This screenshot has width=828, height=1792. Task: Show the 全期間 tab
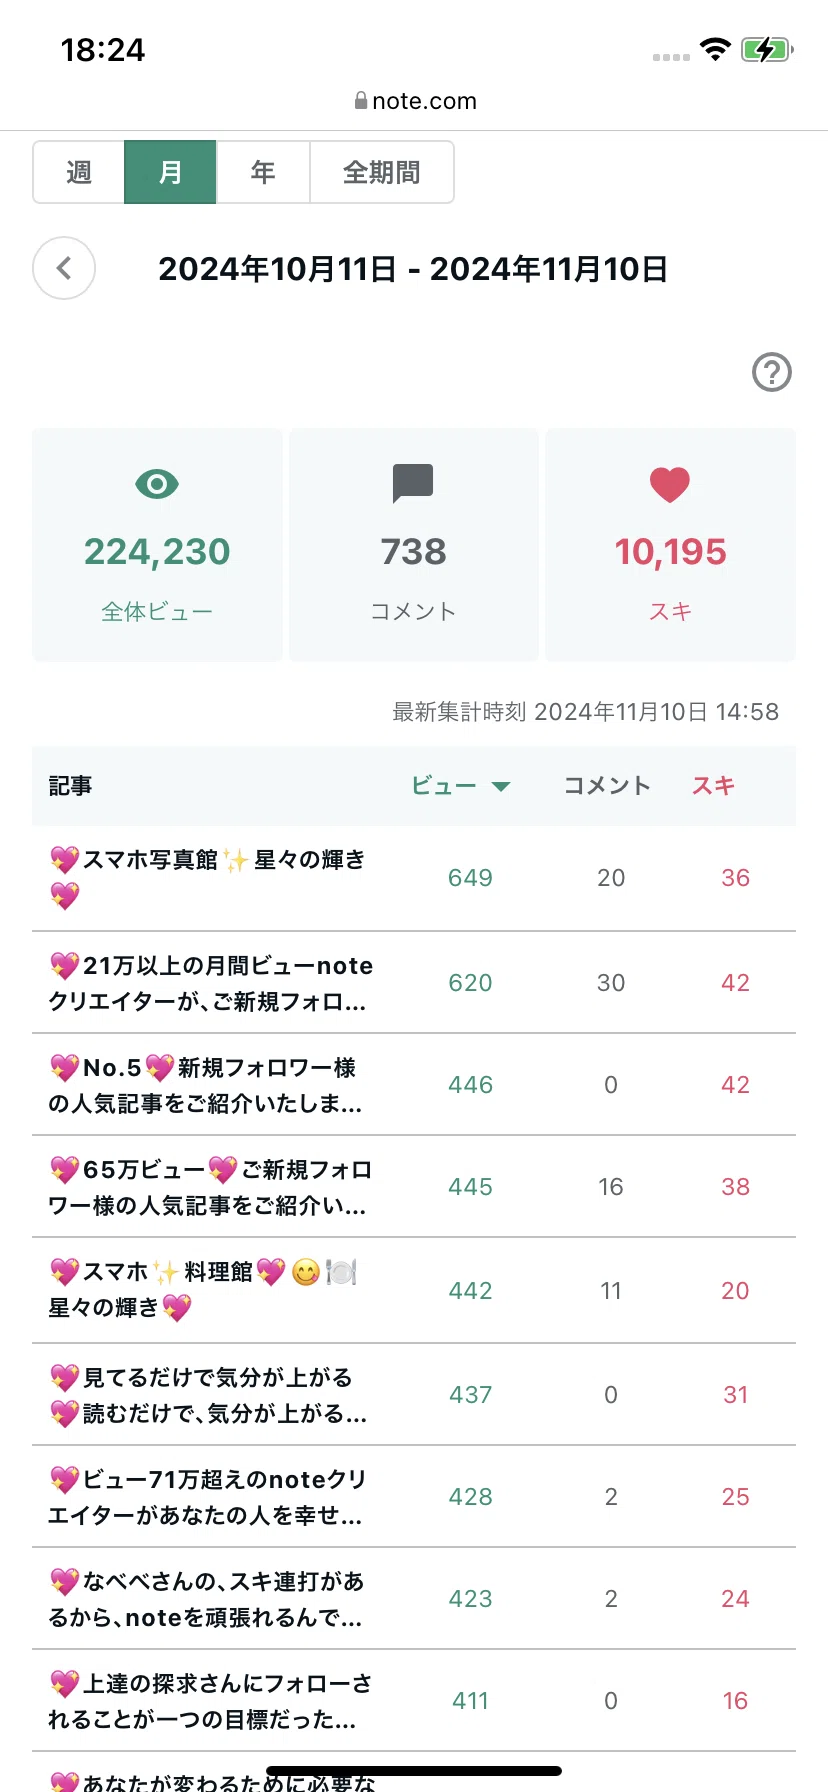click(x=382, y=172)
